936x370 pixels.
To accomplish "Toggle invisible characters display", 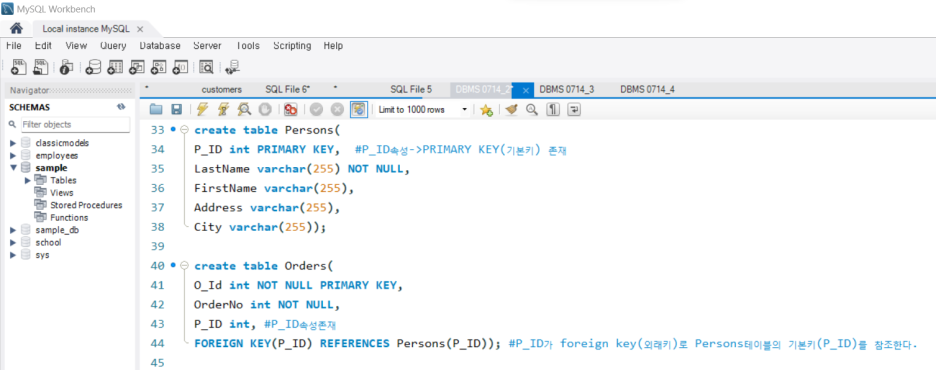I will (x=553, y=109).
